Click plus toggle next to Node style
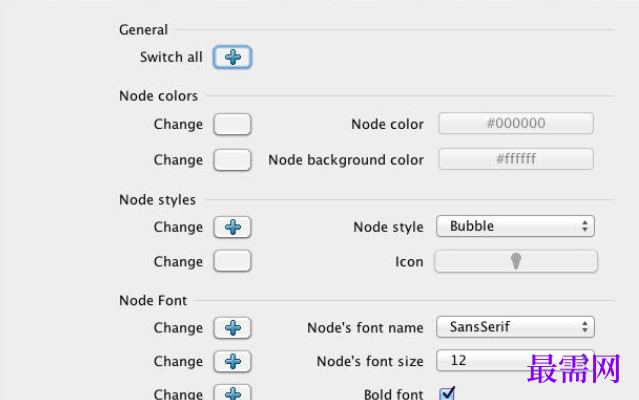This screenshot has width=639, height=400. pos(232,227)
